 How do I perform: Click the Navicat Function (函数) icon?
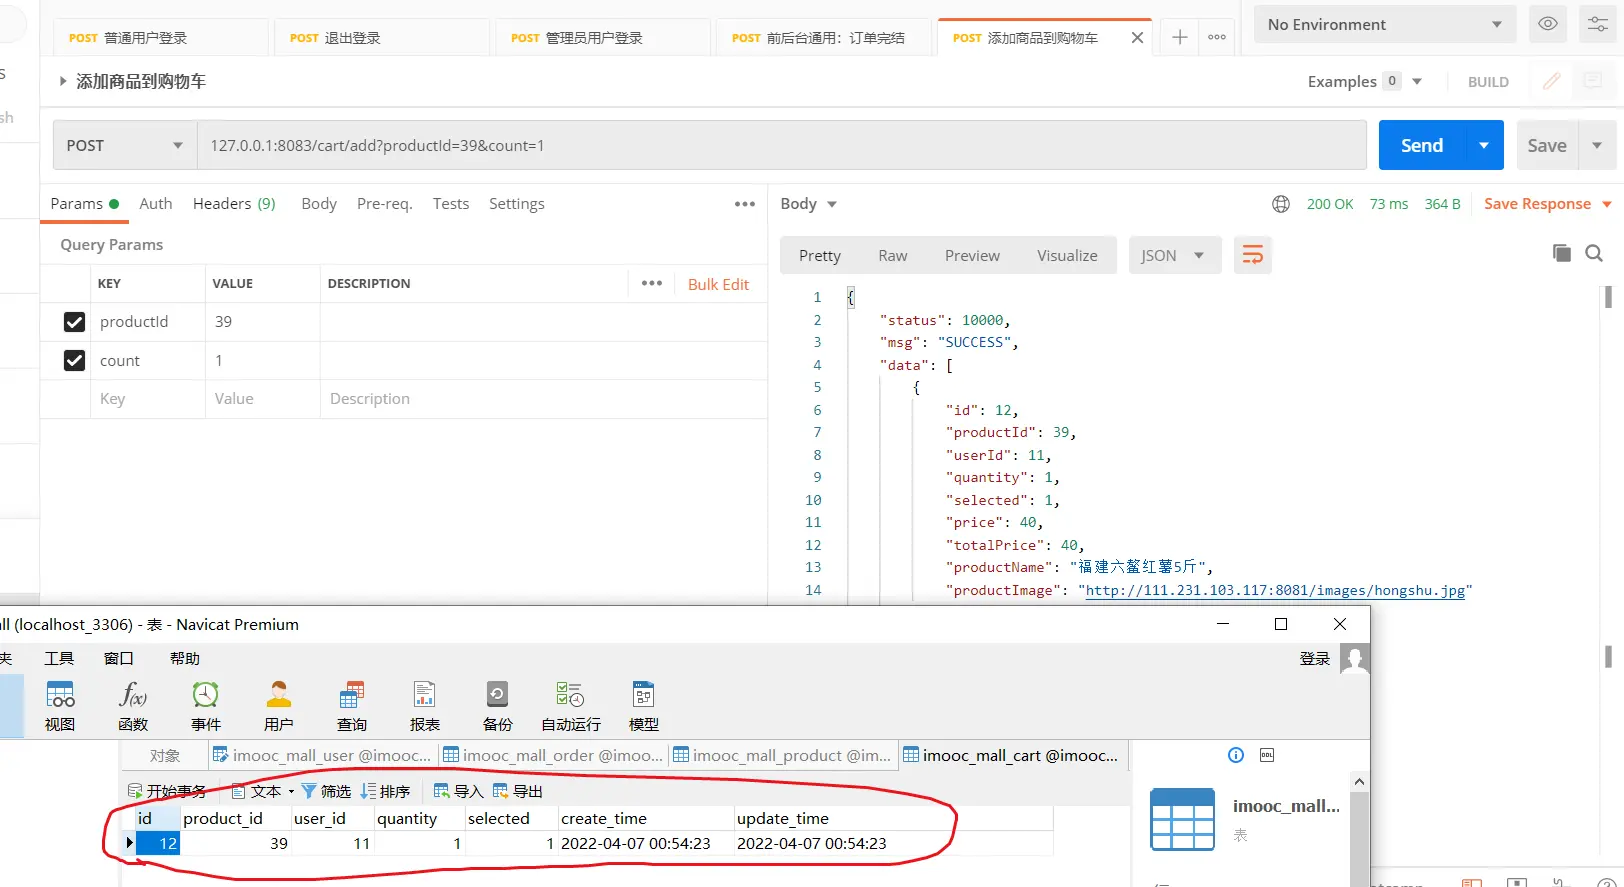click(133, 706)
